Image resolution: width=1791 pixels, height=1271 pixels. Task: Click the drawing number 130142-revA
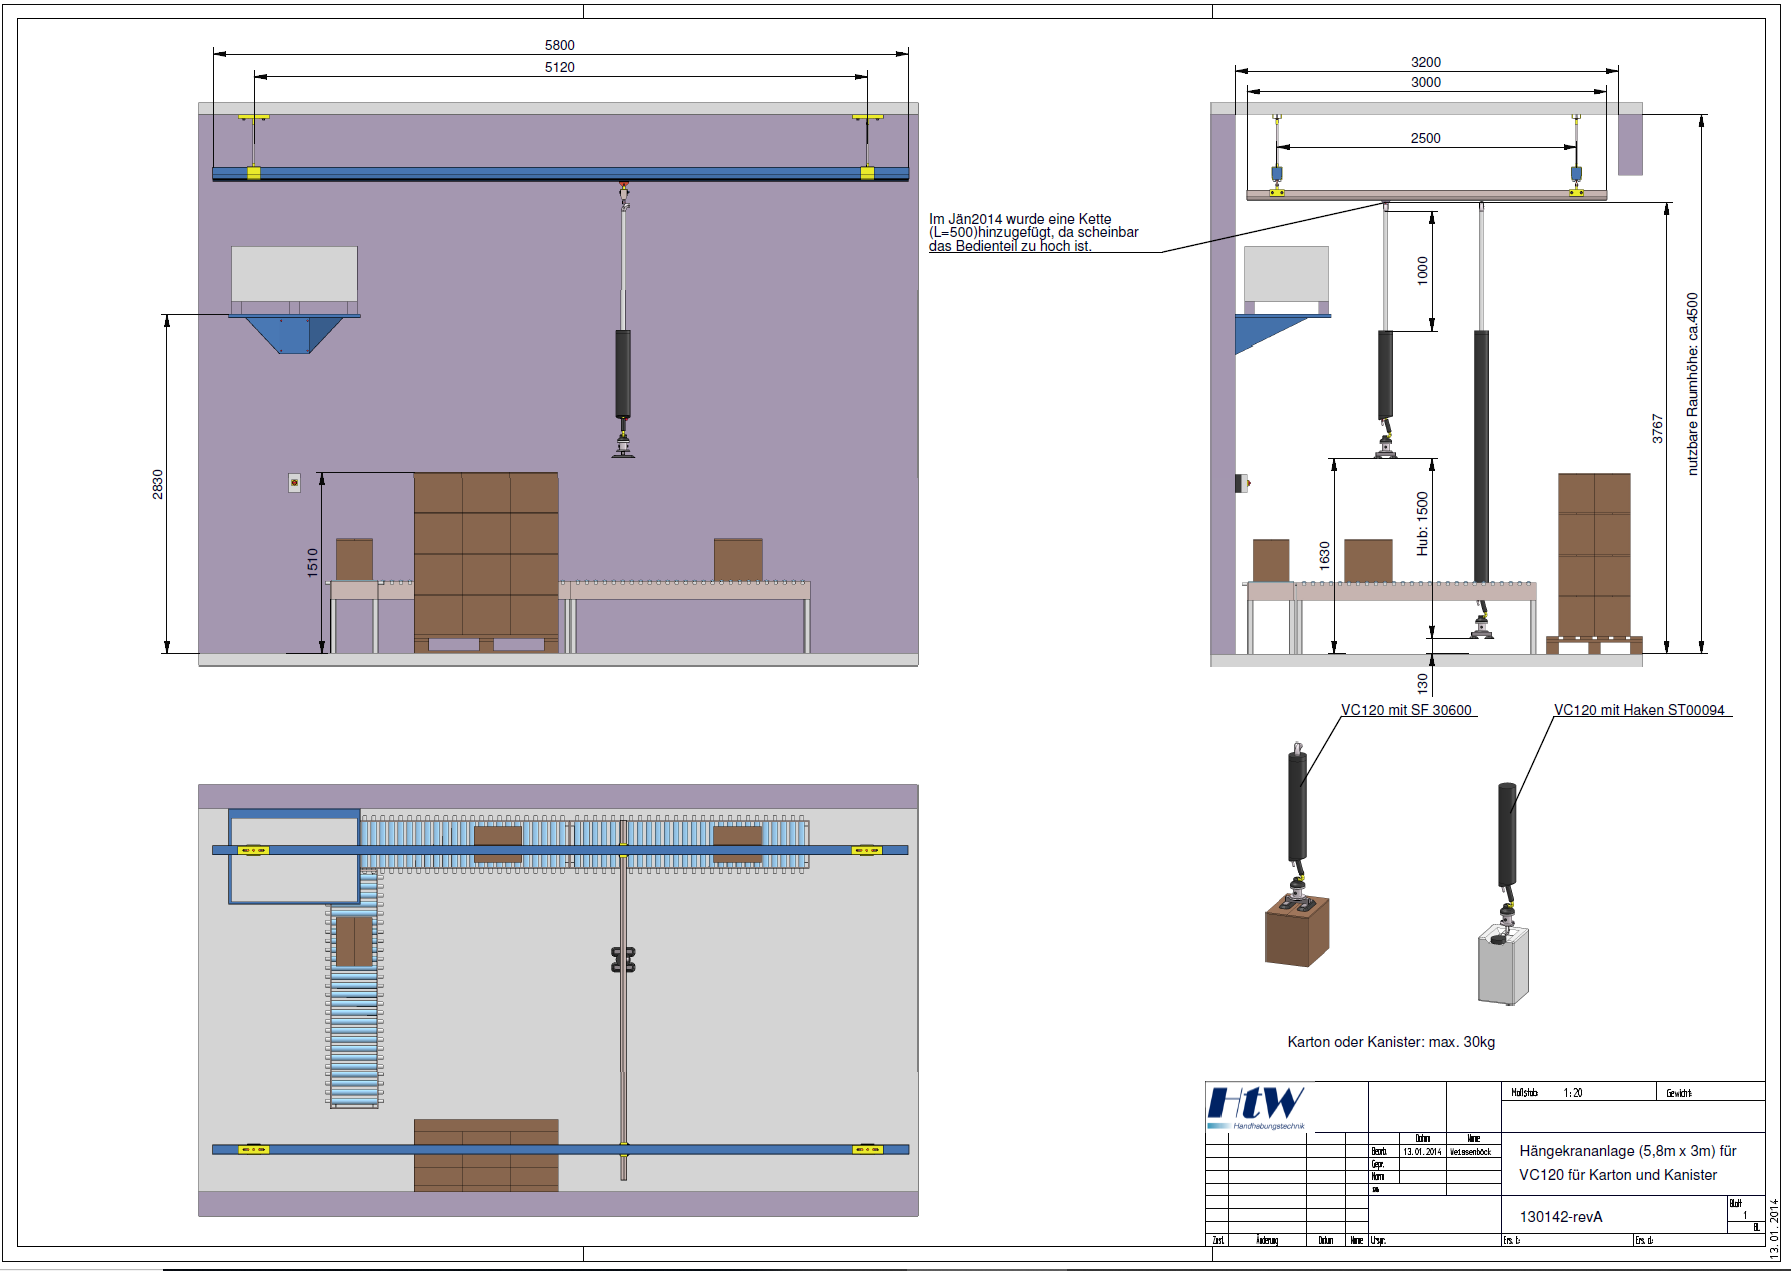1561,1217
